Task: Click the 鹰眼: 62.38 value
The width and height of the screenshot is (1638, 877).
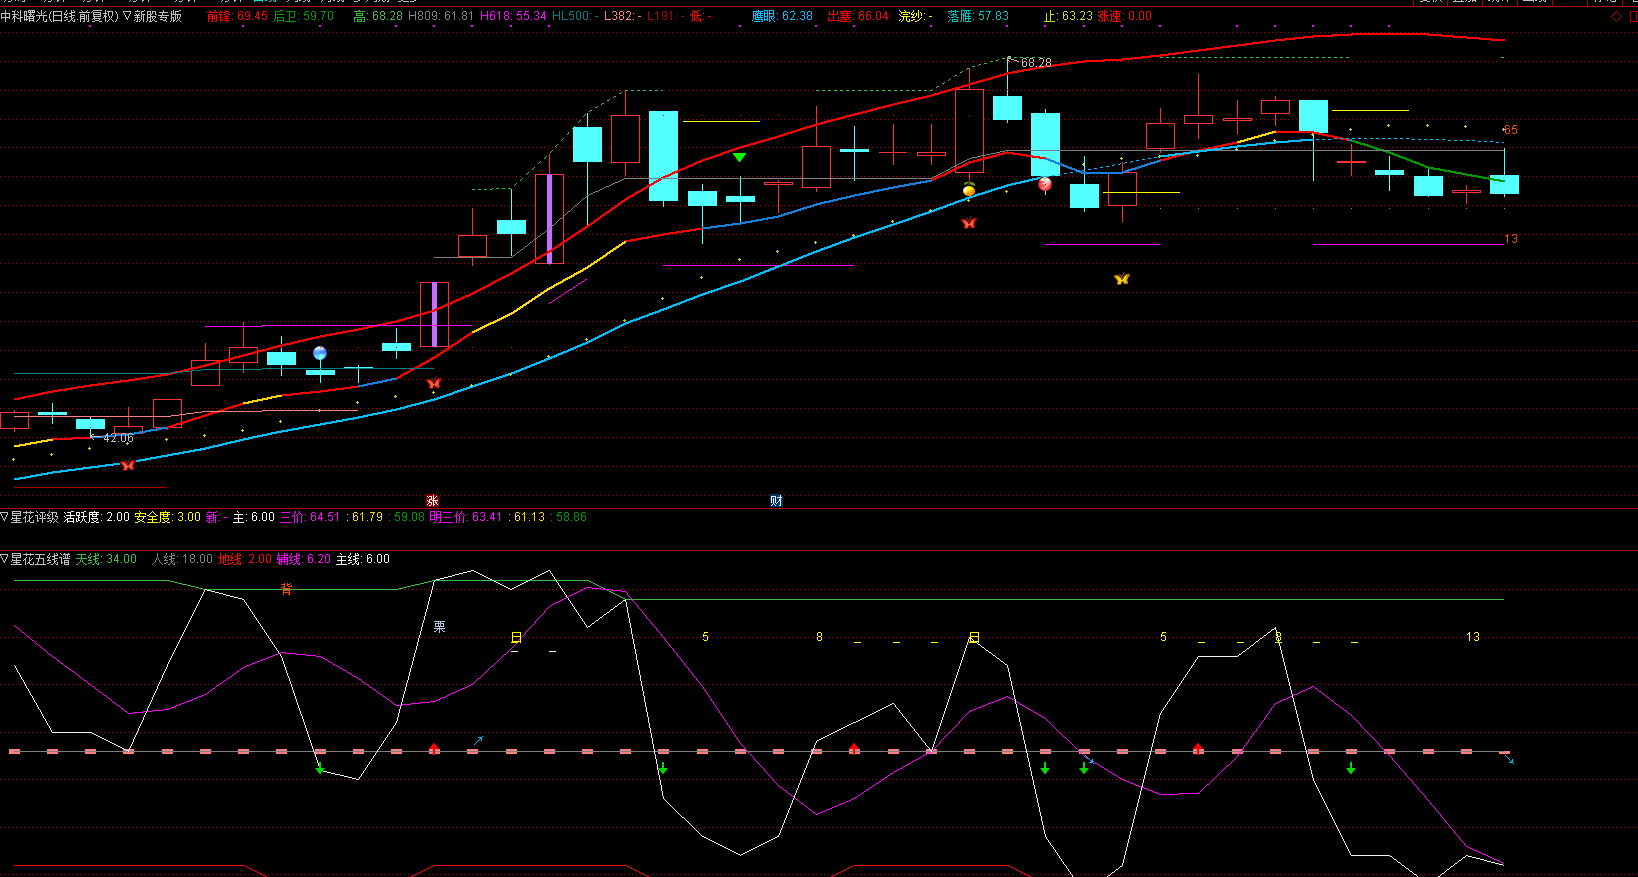Action: point(782,16)
